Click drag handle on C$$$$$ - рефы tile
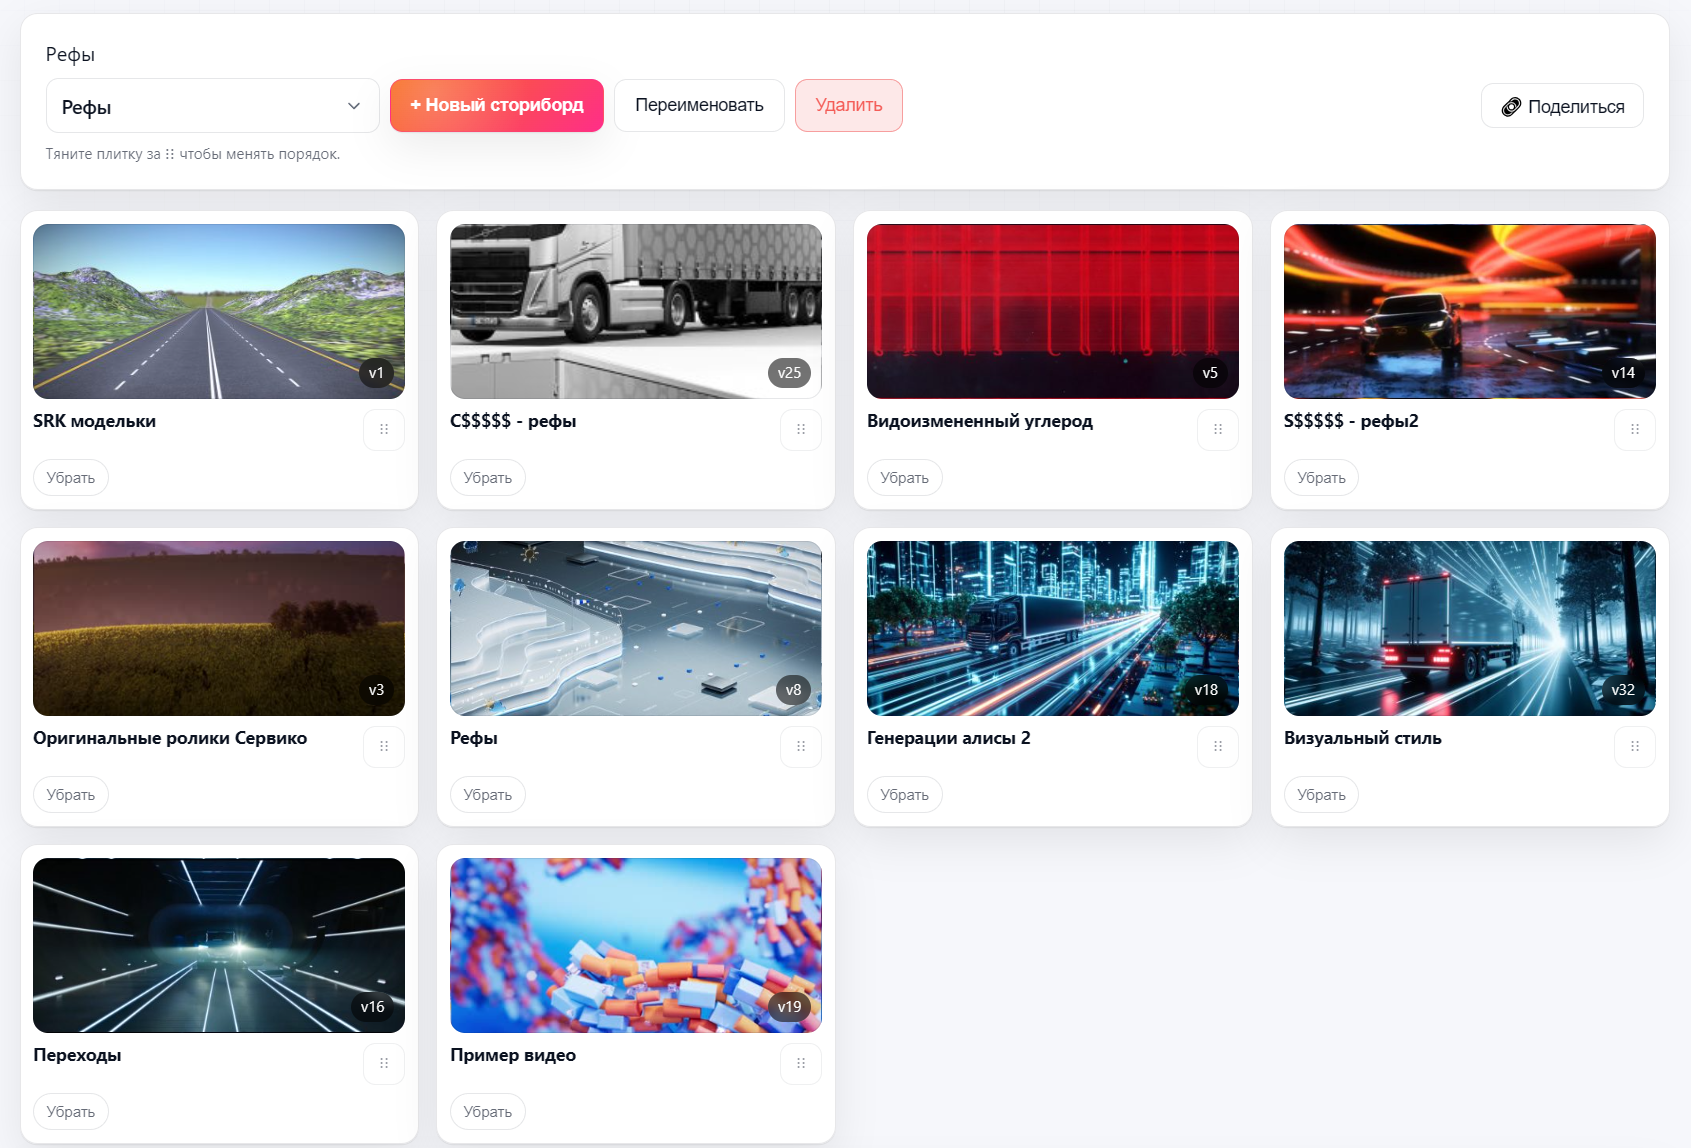This screenshot has width=1691, height=1148. (801, 430)
